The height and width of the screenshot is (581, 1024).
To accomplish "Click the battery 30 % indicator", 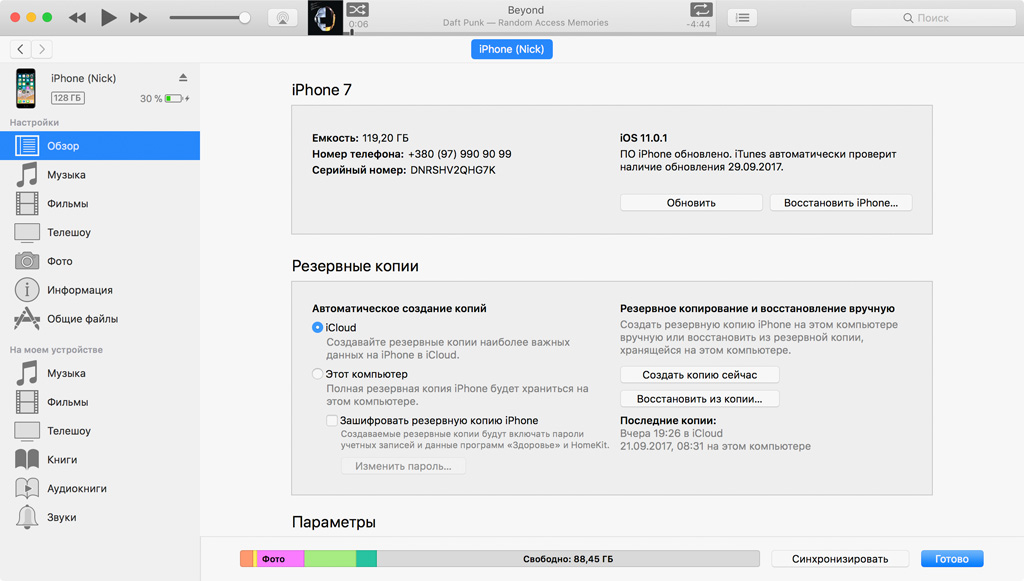I will pyautogui.click(x=165, y=99).
